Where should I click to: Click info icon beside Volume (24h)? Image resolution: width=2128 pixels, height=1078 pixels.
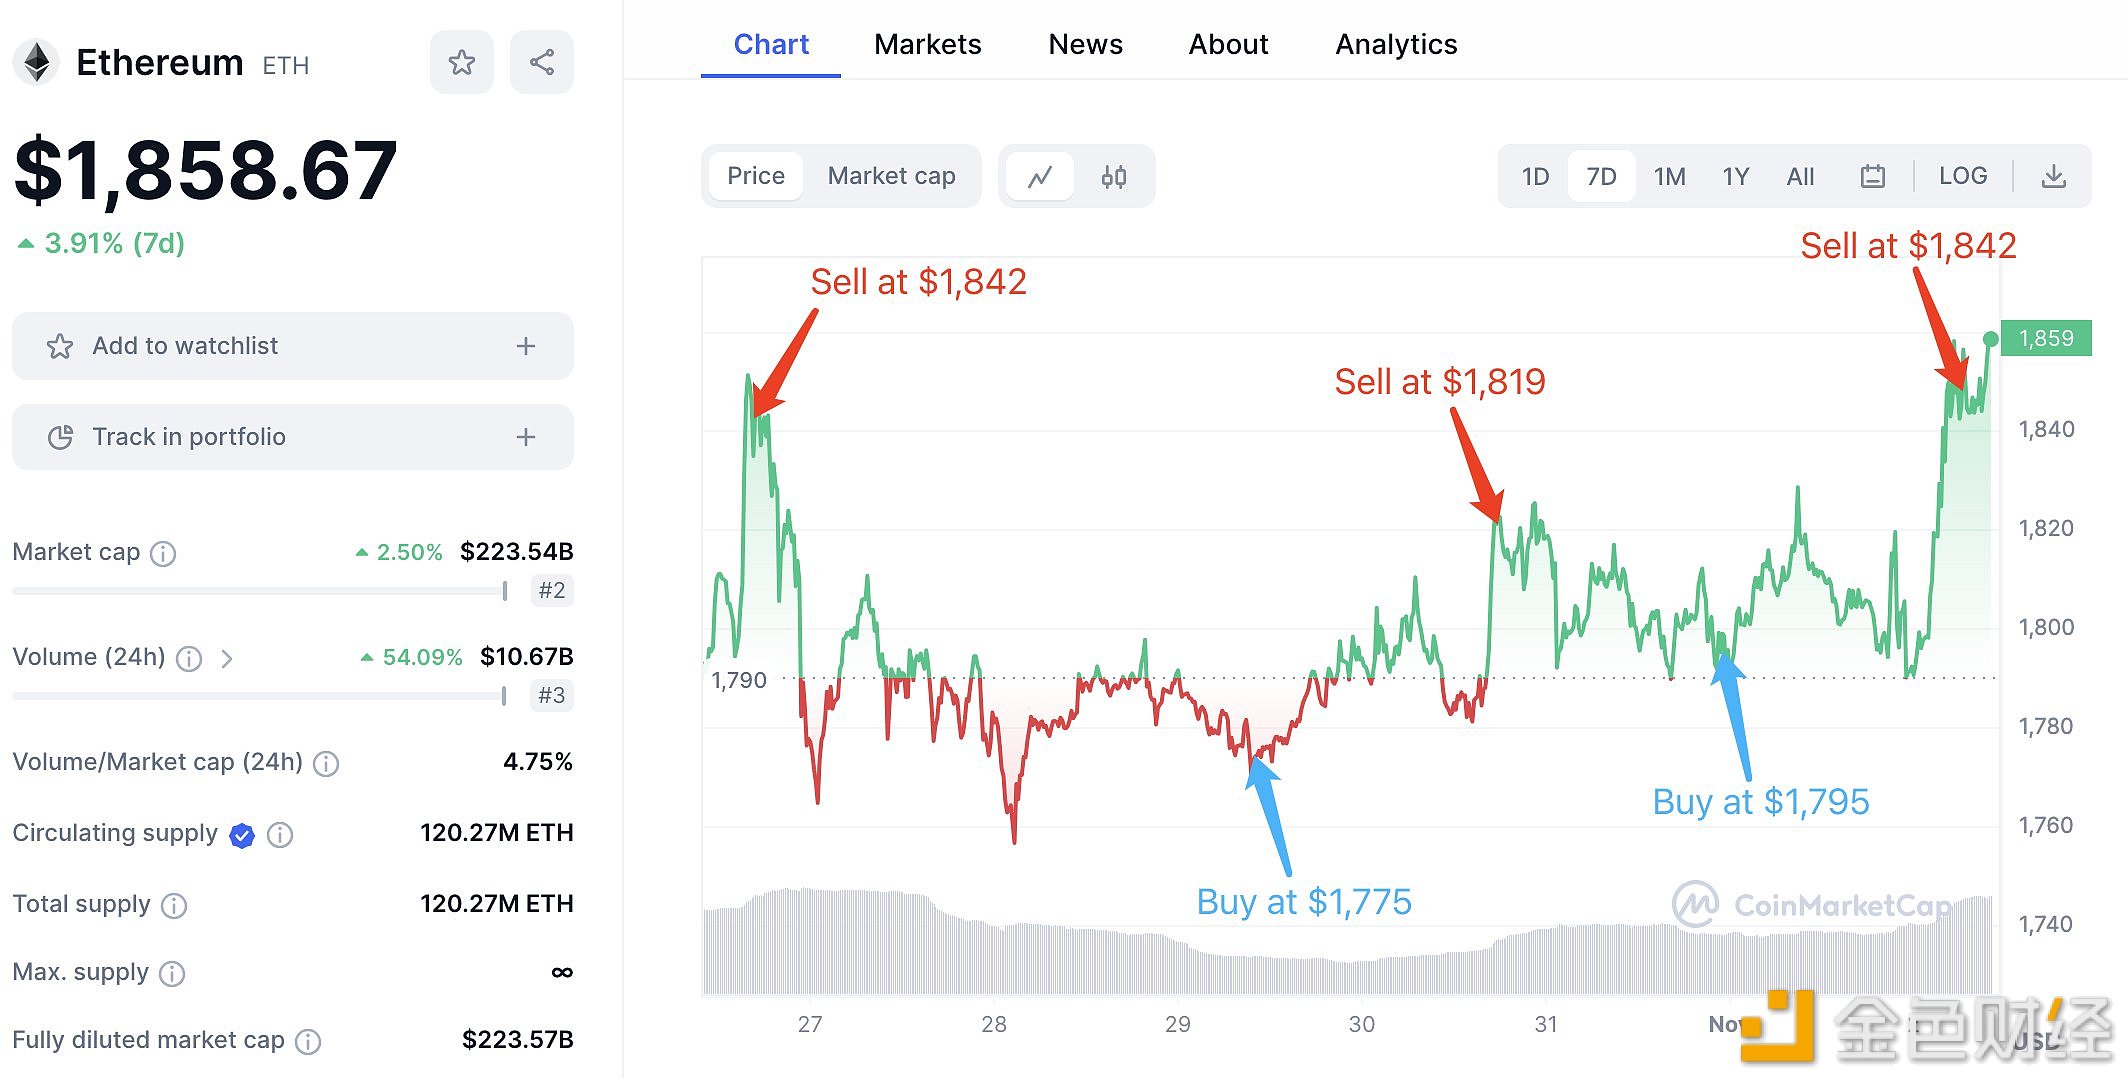189,658
